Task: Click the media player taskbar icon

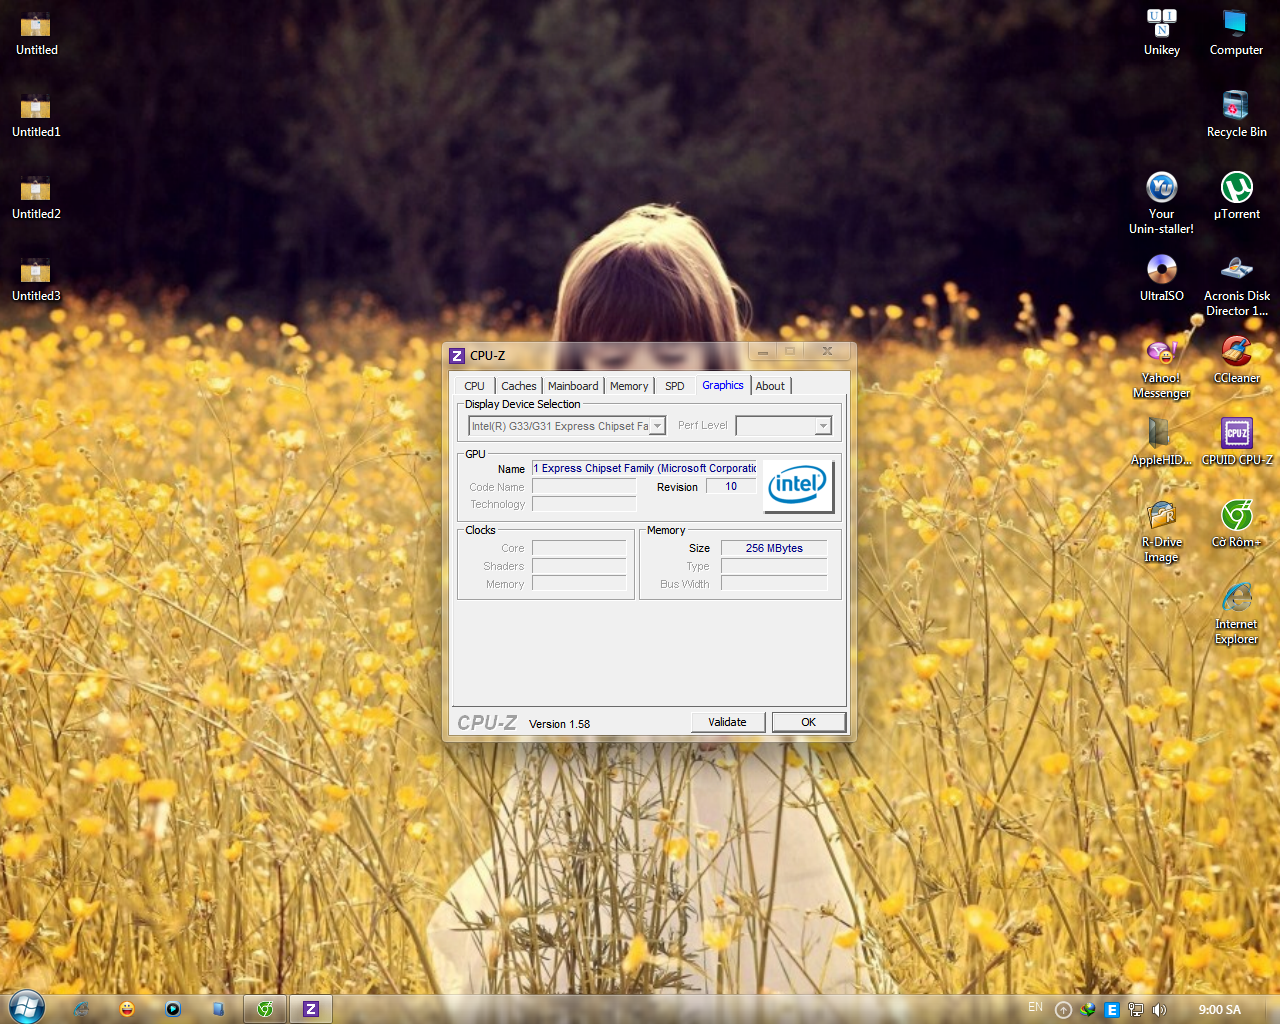Action: click(173, 1009)
